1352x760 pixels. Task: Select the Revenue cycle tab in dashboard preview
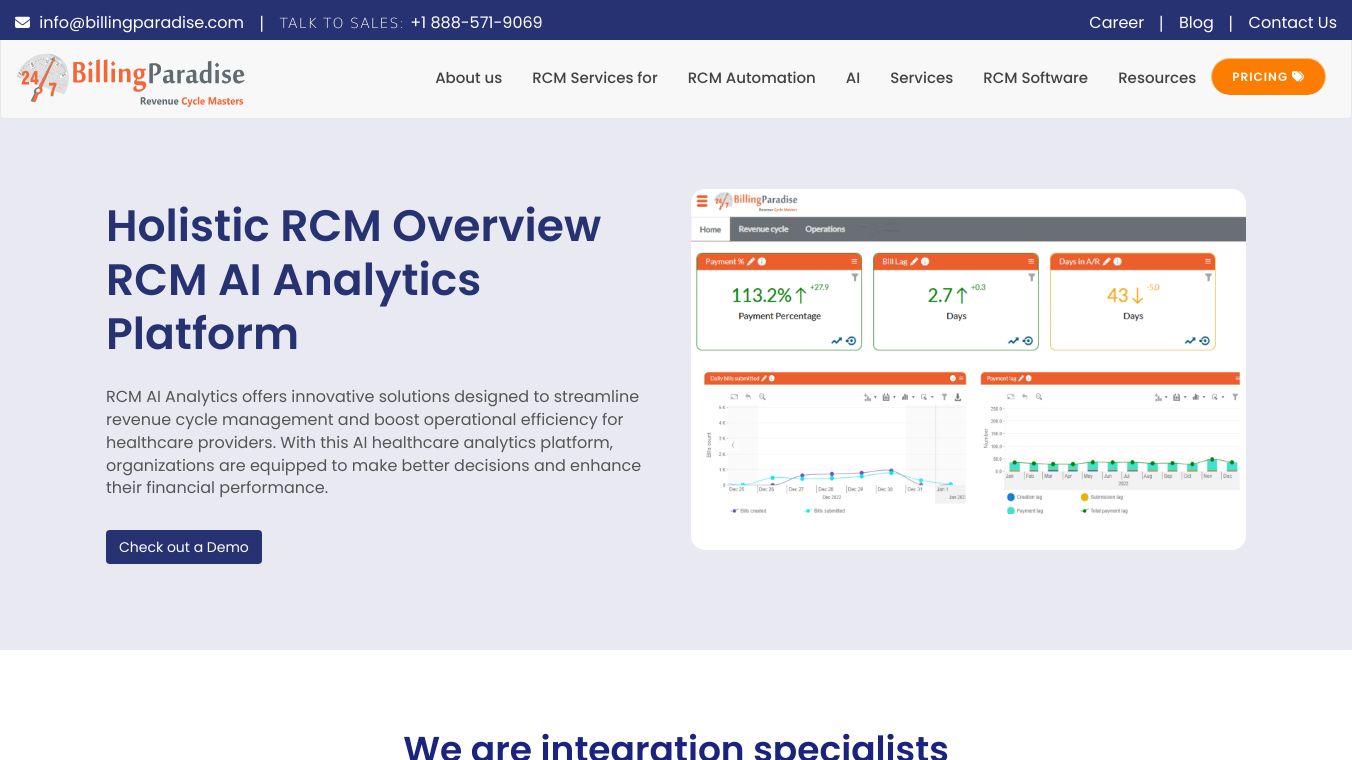(763, 229)
